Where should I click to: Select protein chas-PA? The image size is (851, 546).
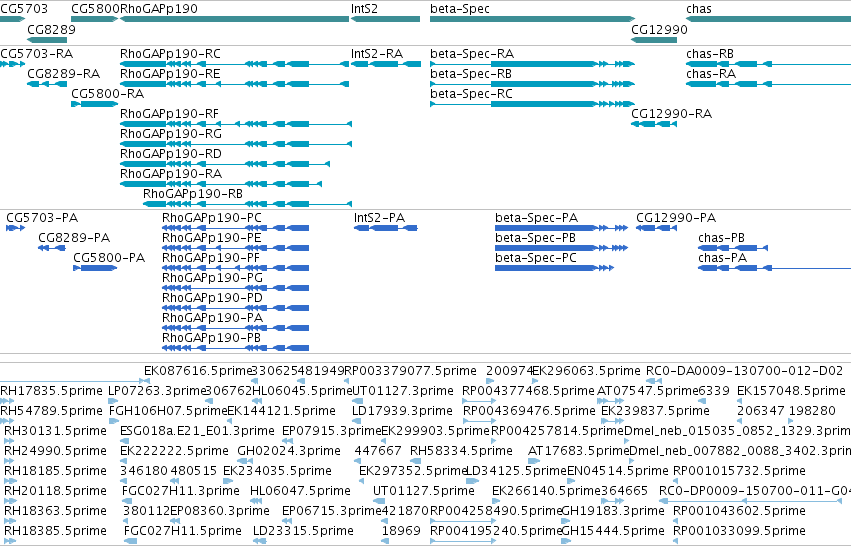[722, 258]
